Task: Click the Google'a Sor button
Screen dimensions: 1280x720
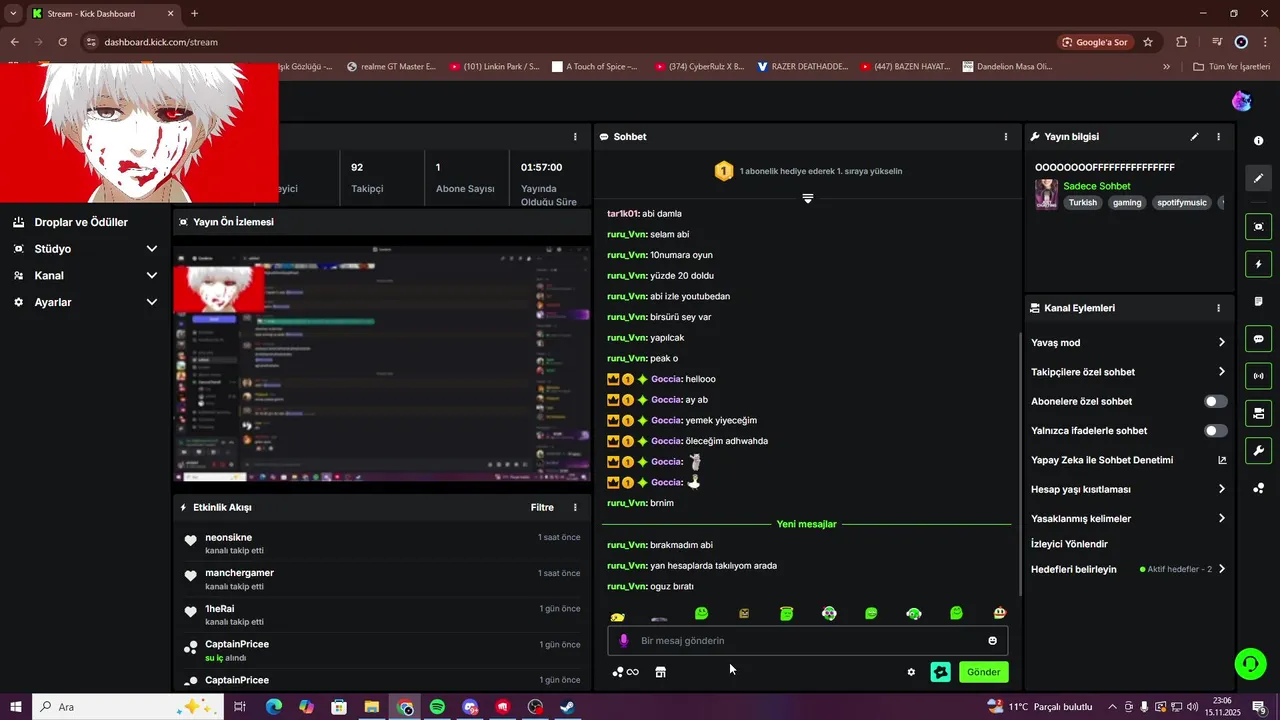Action: [1095, 42]
